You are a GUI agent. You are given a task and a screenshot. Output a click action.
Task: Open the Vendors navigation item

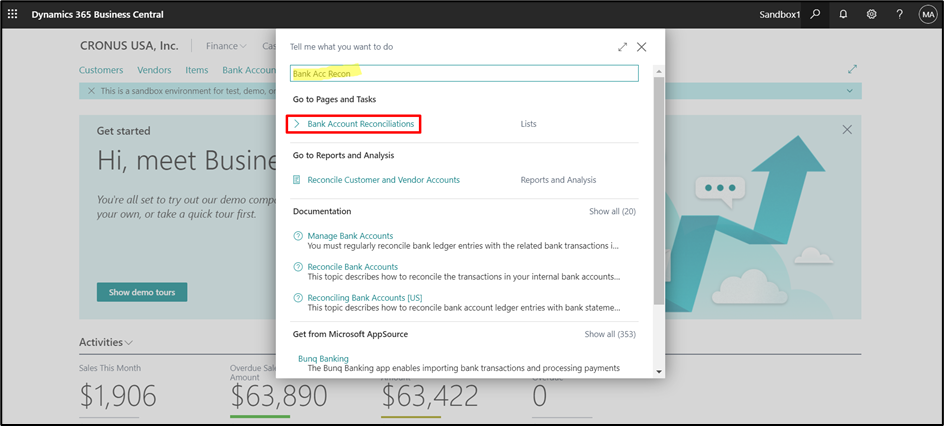(x=154, y=70)
